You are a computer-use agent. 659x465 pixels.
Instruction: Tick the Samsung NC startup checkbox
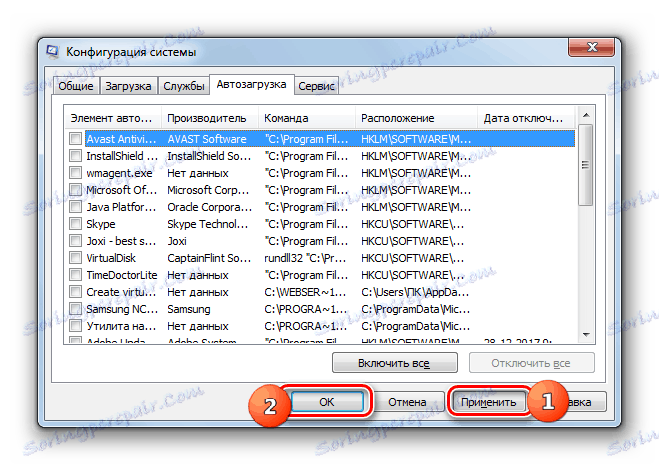76,309
